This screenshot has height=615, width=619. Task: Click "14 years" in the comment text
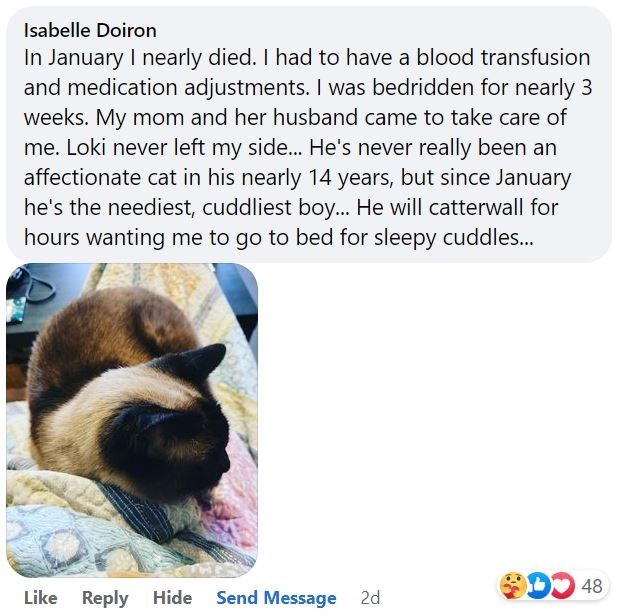click(399, 177)
